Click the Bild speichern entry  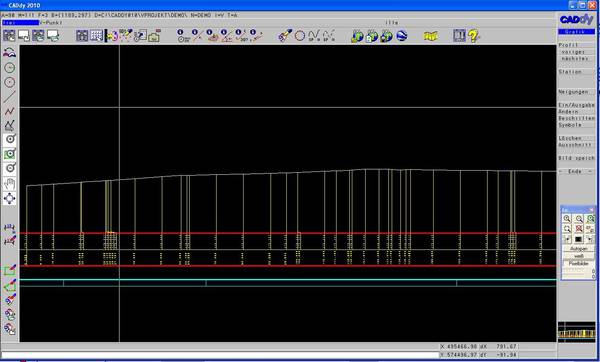click(x=576, y=158)
